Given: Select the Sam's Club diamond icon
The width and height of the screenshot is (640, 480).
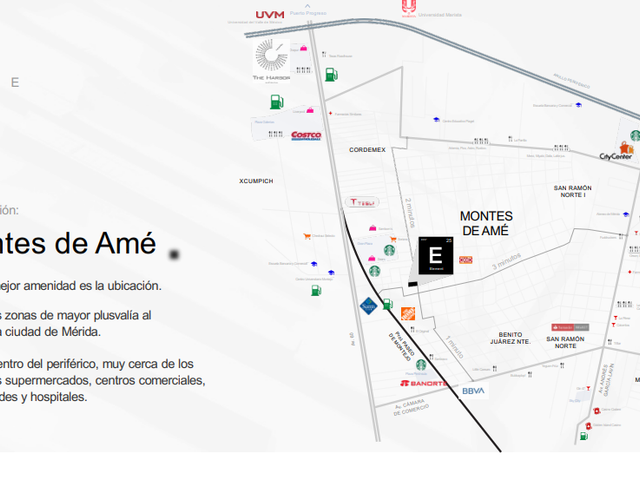Looking at the screenshot, I should [369, 306].
